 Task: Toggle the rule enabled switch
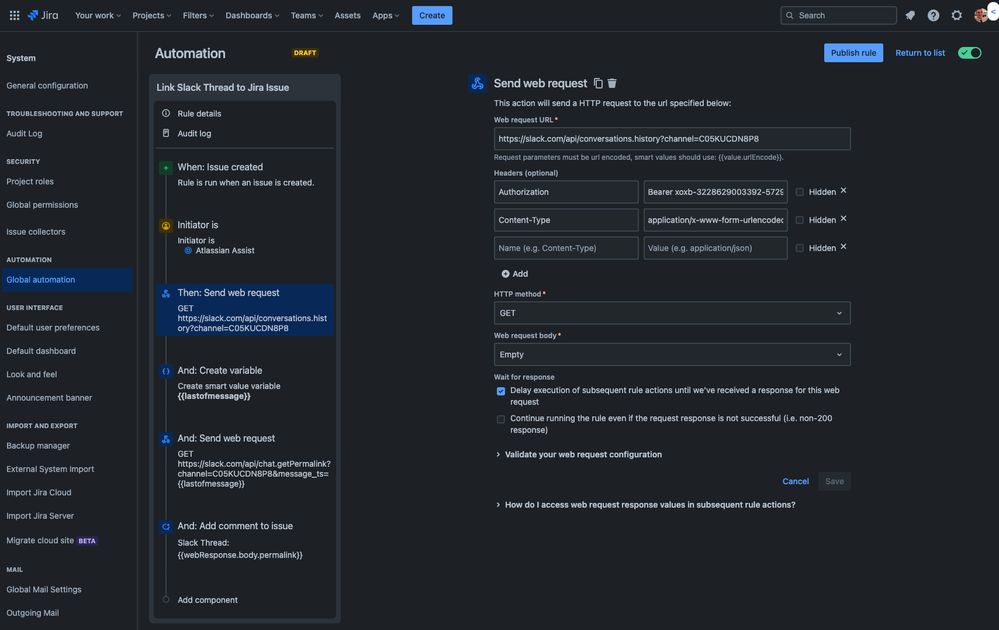tap(970, 53)
